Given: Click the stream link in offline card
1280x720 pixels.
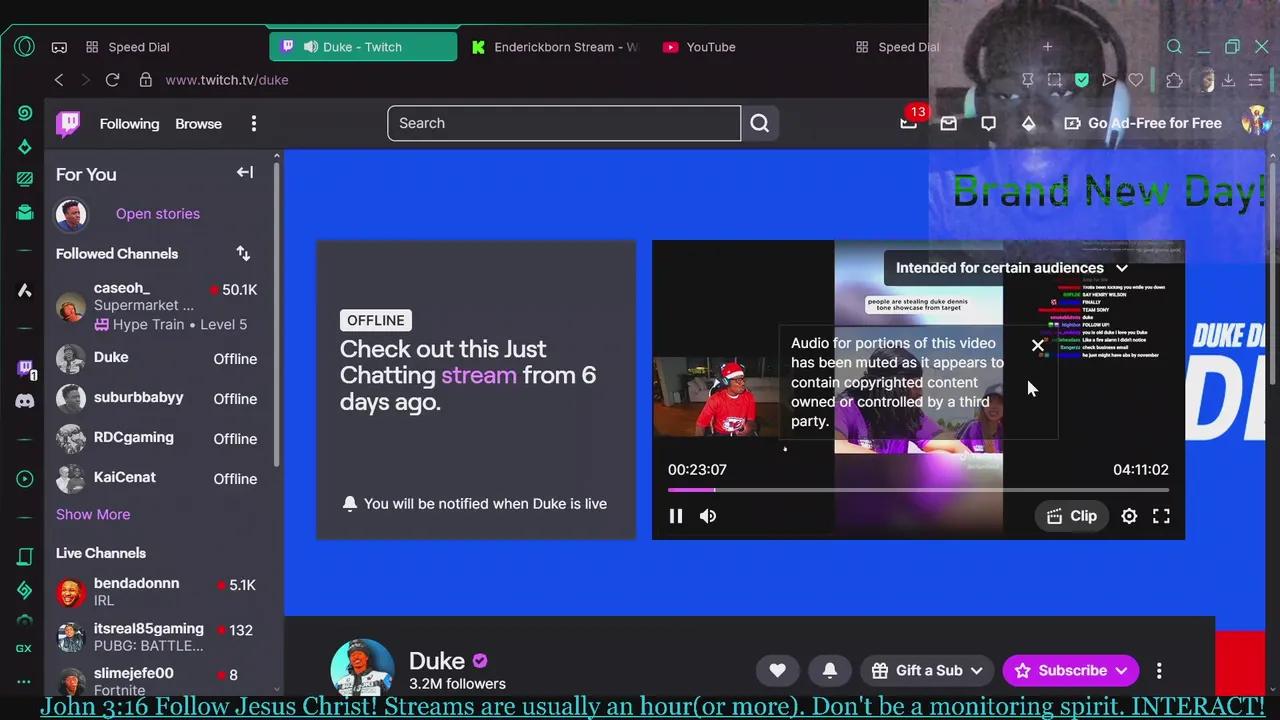Looking at the screenshot, I should coord(479,376).
